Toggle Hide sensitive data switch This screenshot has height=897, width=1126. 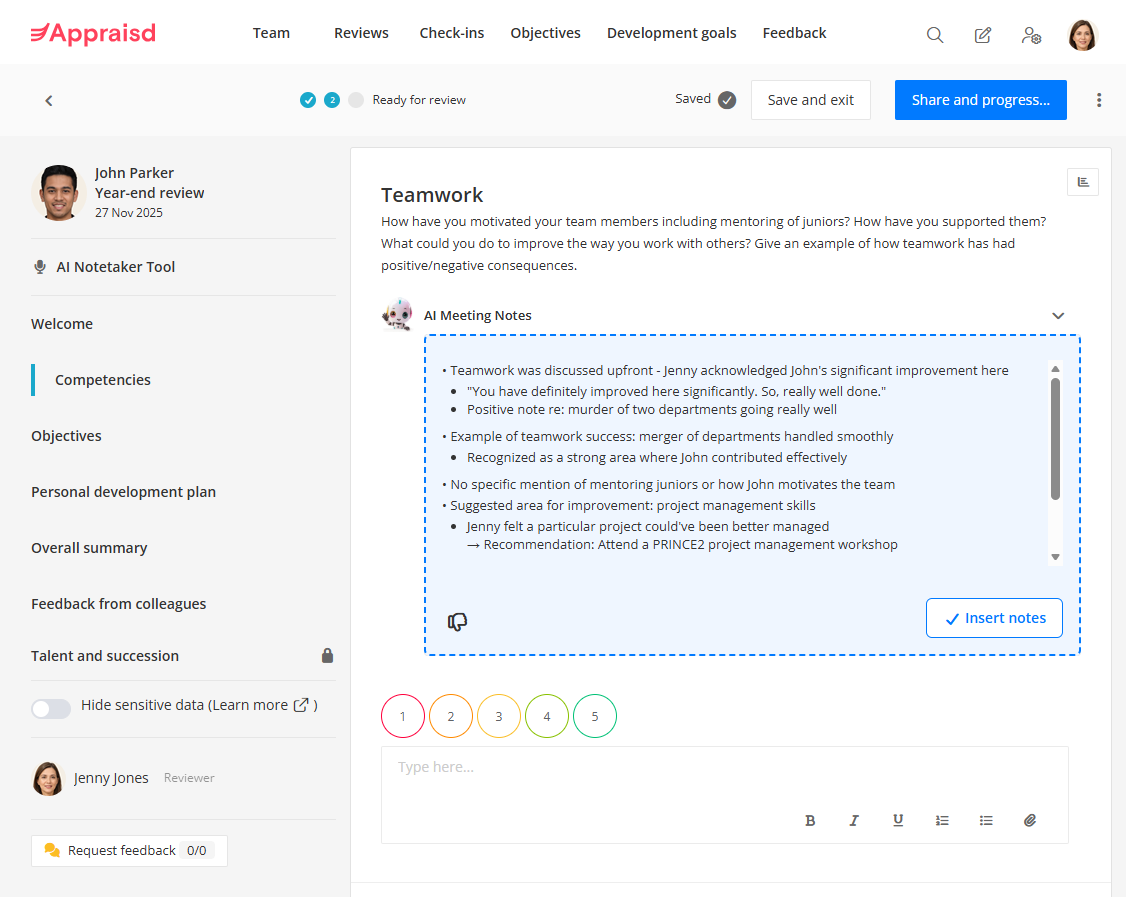point(51,708)
